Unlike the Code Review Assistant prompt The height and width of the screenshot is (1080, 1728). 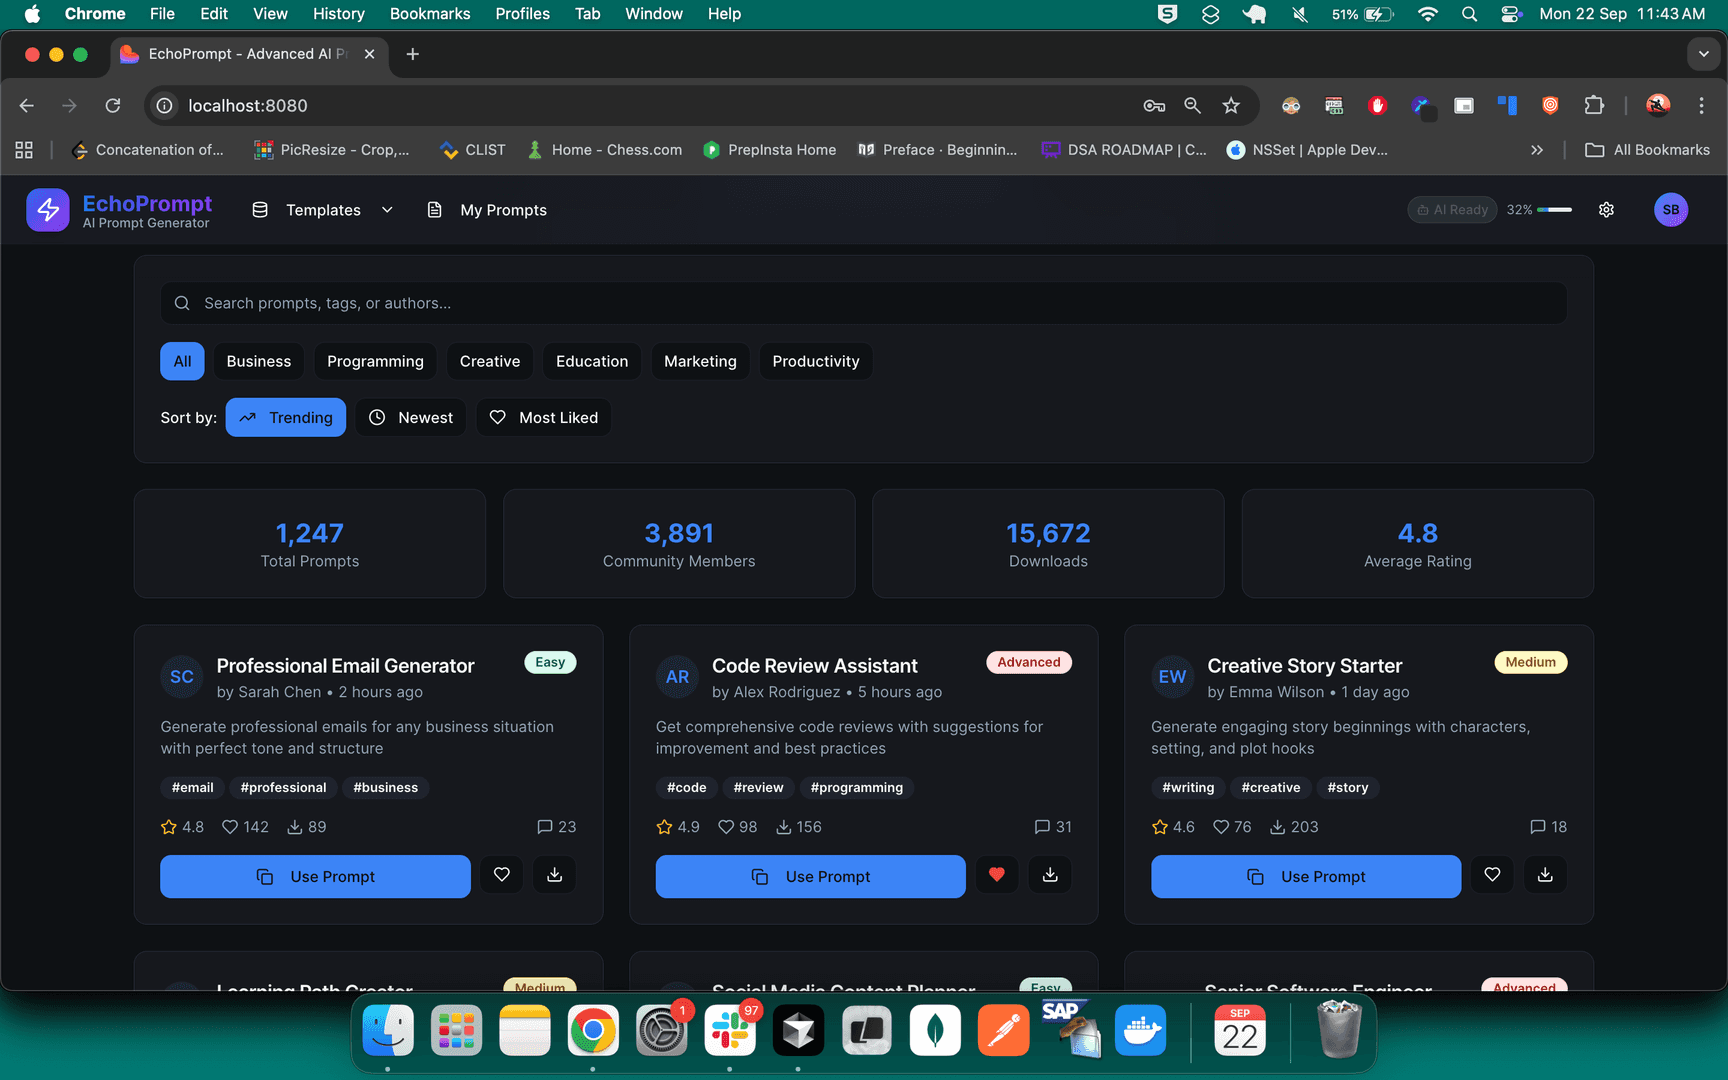pos(997,875)
